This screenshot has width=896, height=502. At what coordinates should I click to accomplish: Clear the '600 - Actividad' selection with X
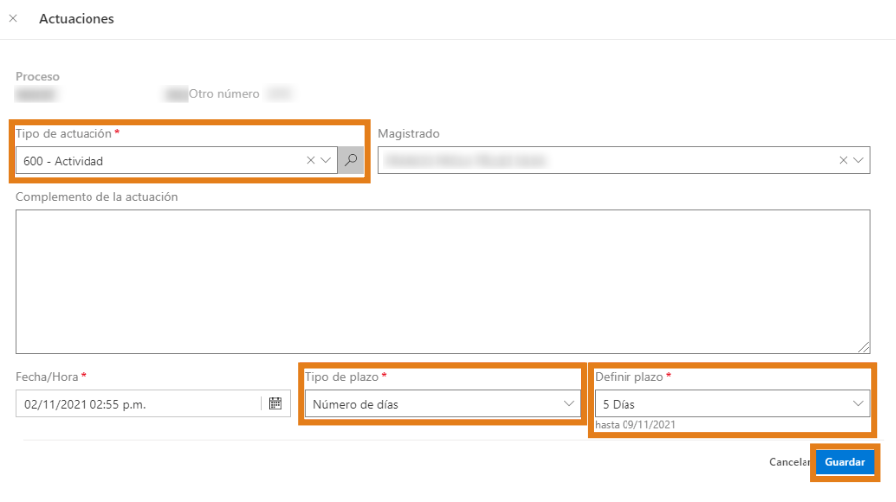tap(311, 160)
